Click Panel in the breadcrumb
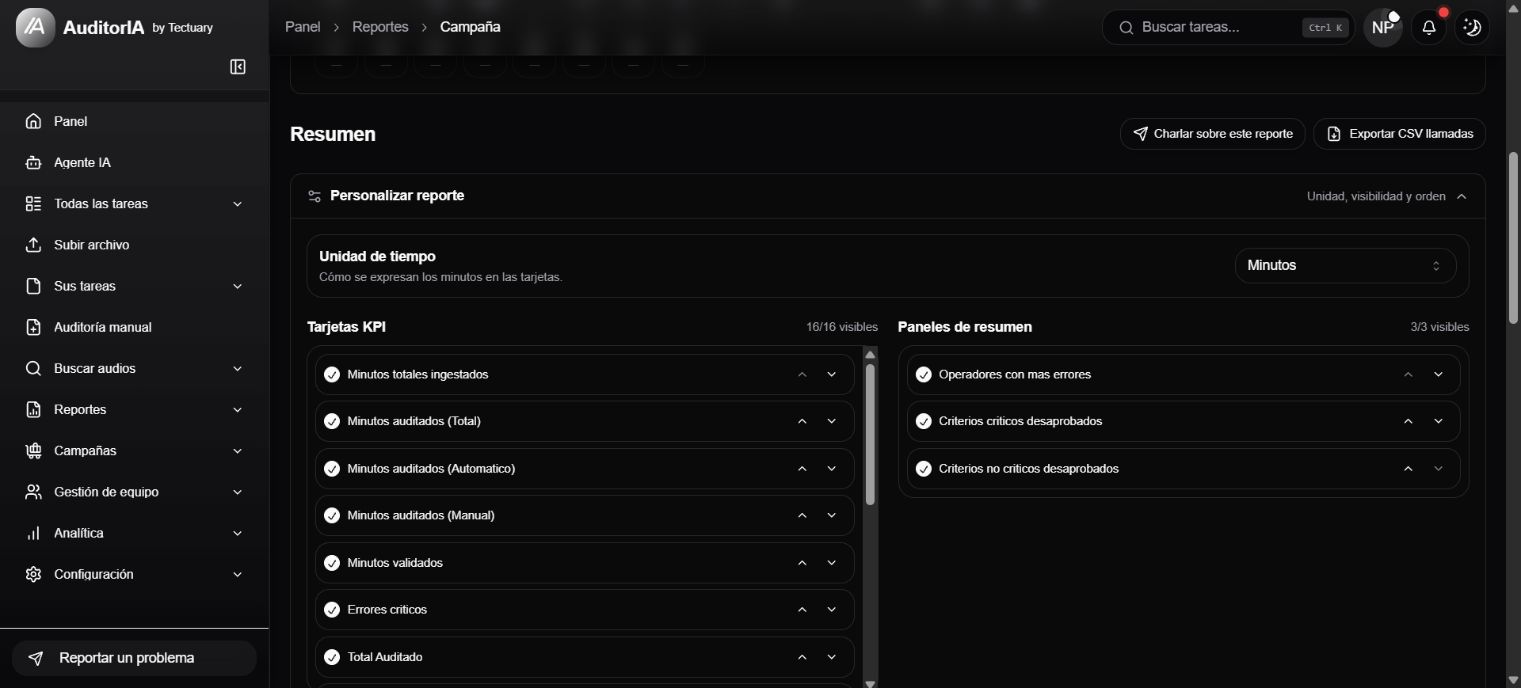This screenshot has height=688, width=1521. click(302, 27)
